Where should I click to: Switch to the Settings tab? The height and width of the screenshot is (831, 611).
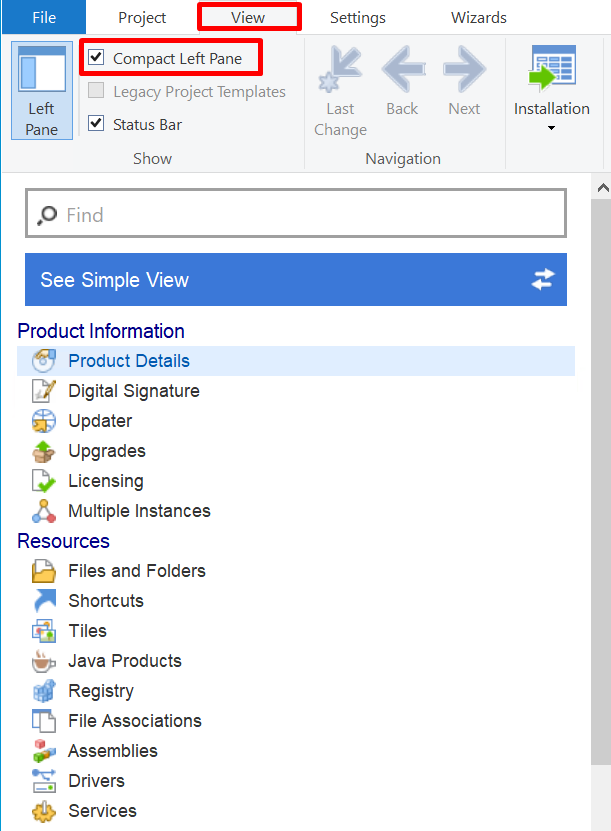pos(357,18)
